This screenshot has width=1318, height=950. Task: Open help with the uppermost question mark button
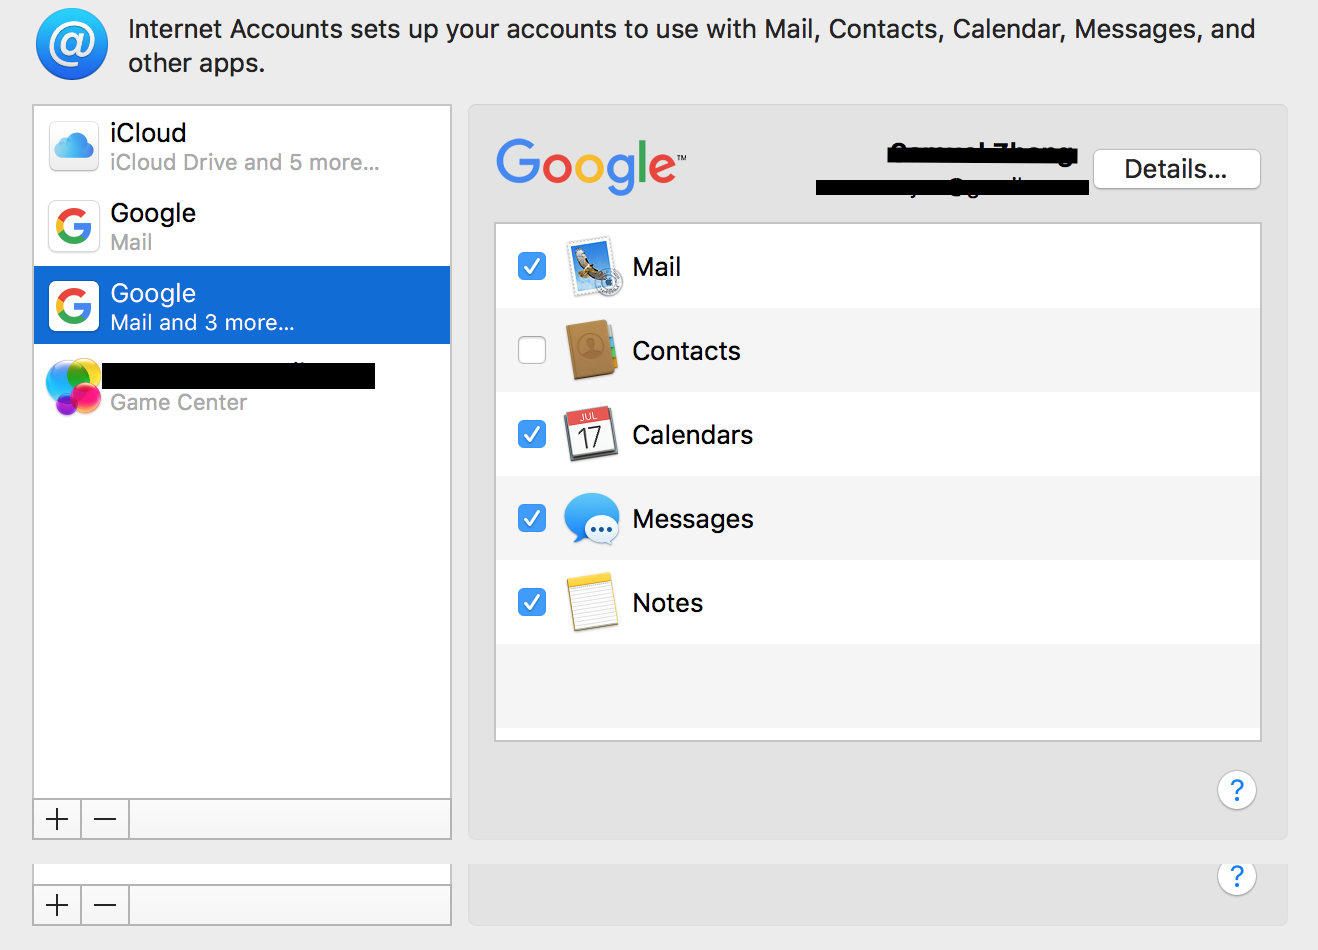coord(1237,790)
